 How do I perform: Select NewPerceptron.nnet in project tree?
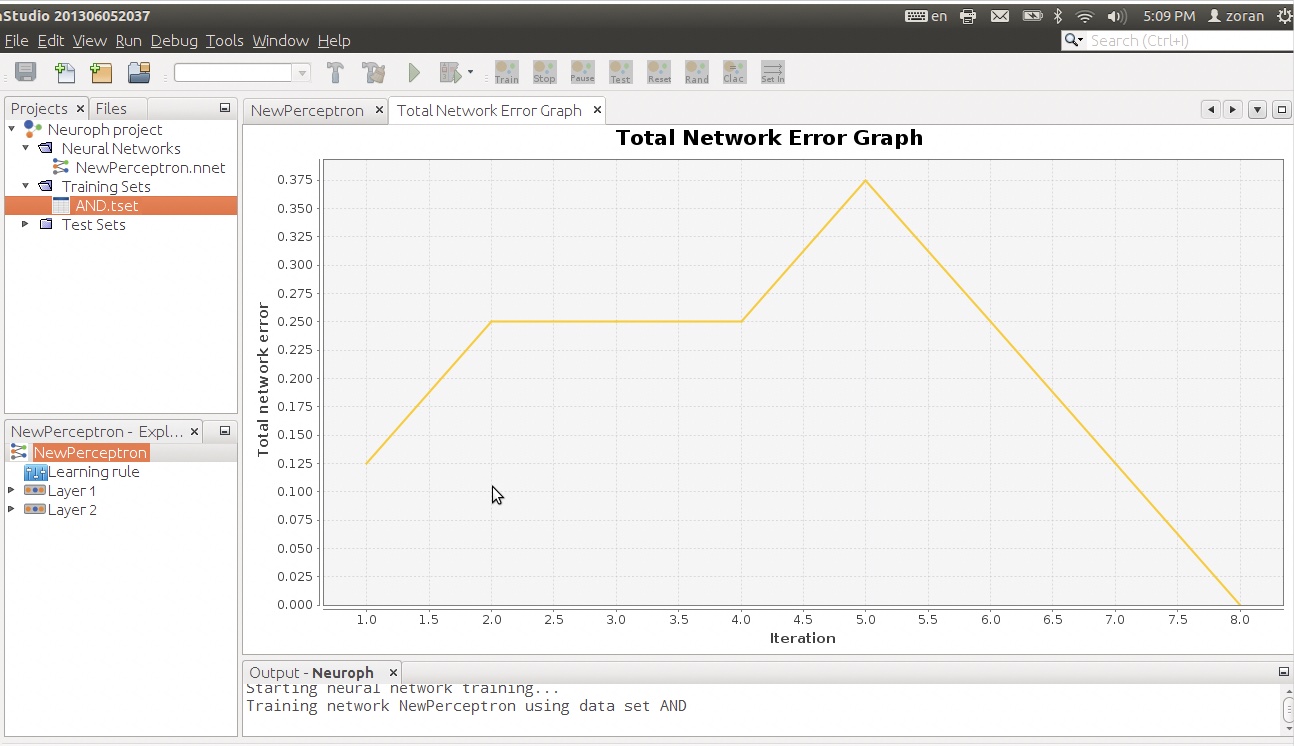[150, 168]
